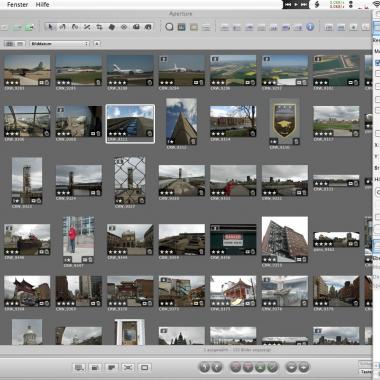Select the Red Eye tool
This screenshot has width=380, height=380.
(x=124, y=27)
